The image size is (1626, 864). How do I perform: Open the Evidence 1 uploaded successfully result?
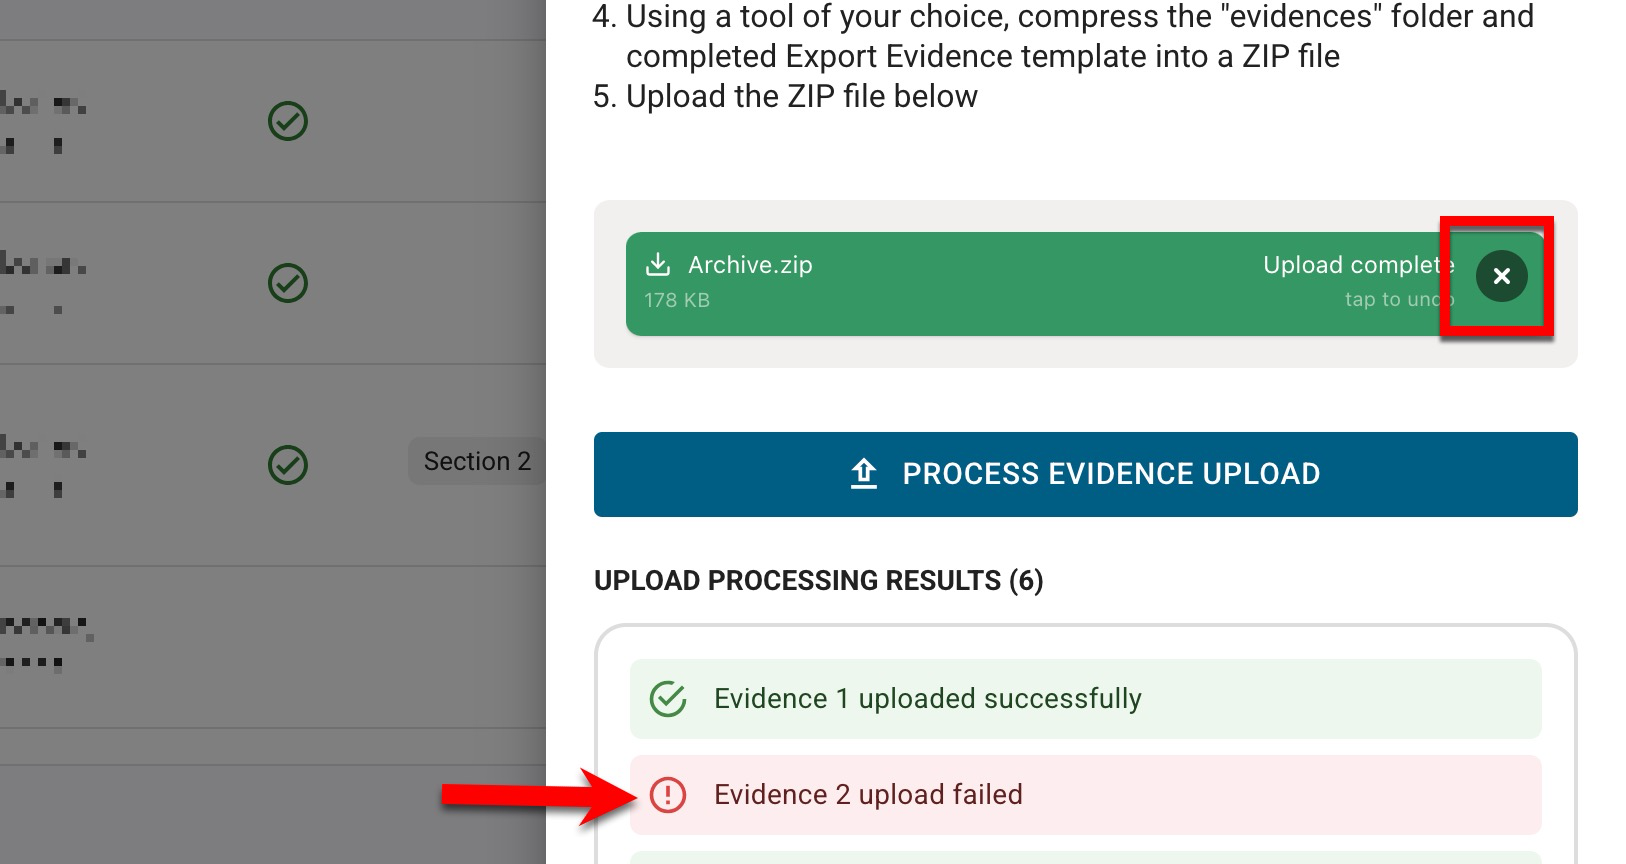927,699
